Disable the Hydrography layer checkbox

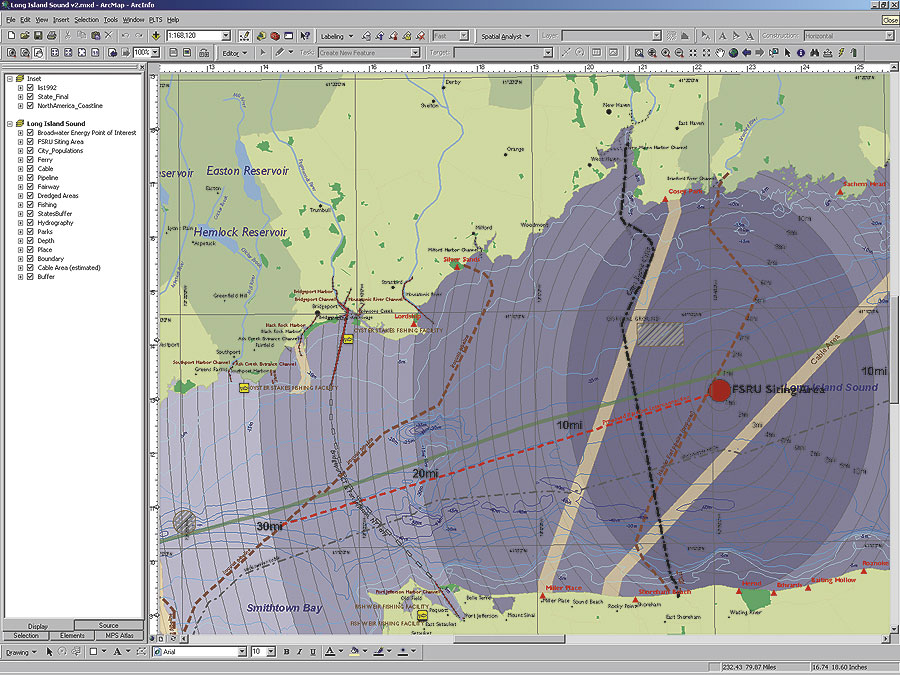click(30, 223)
